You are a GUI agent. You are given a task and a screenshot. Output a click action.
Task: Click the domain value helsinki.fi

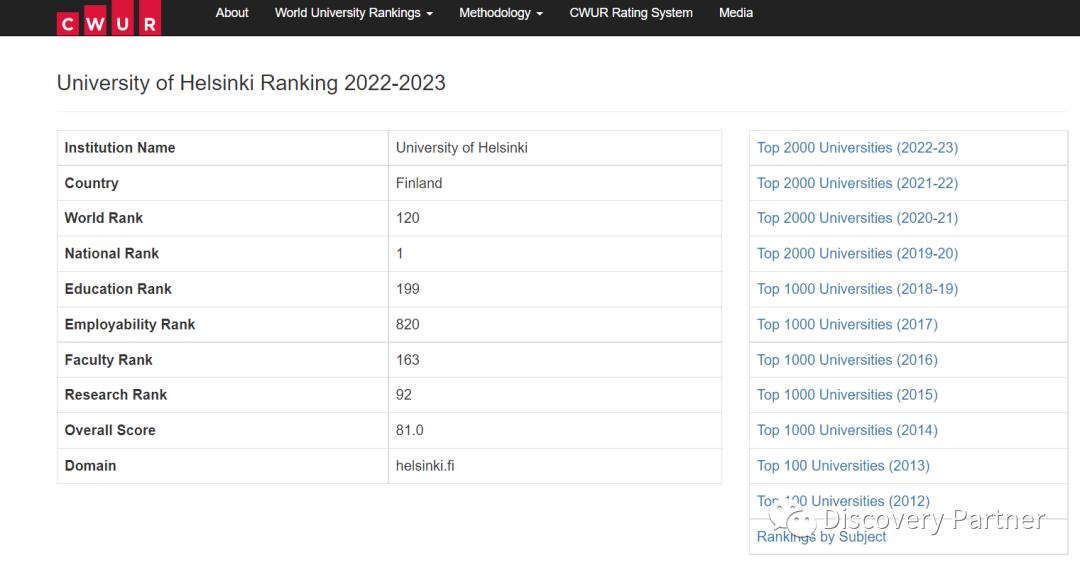point(425,466)
